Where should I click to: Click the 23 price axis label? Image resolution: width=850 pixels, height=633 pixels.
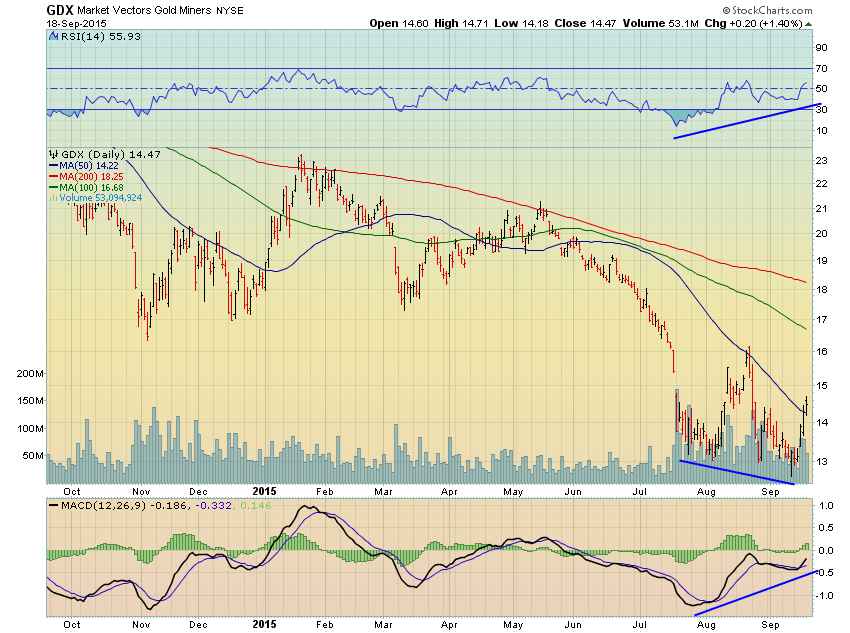pos(821,160)
